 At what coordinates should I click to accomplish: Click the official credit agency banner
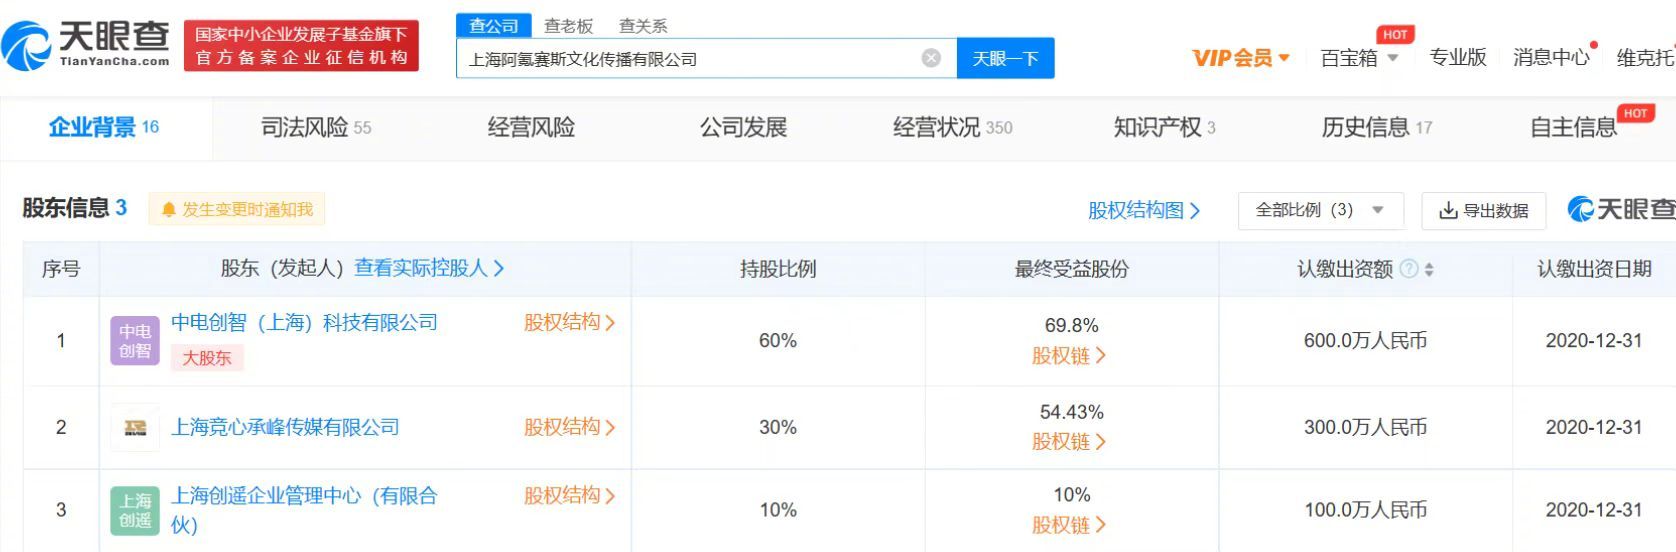(301, 46)
